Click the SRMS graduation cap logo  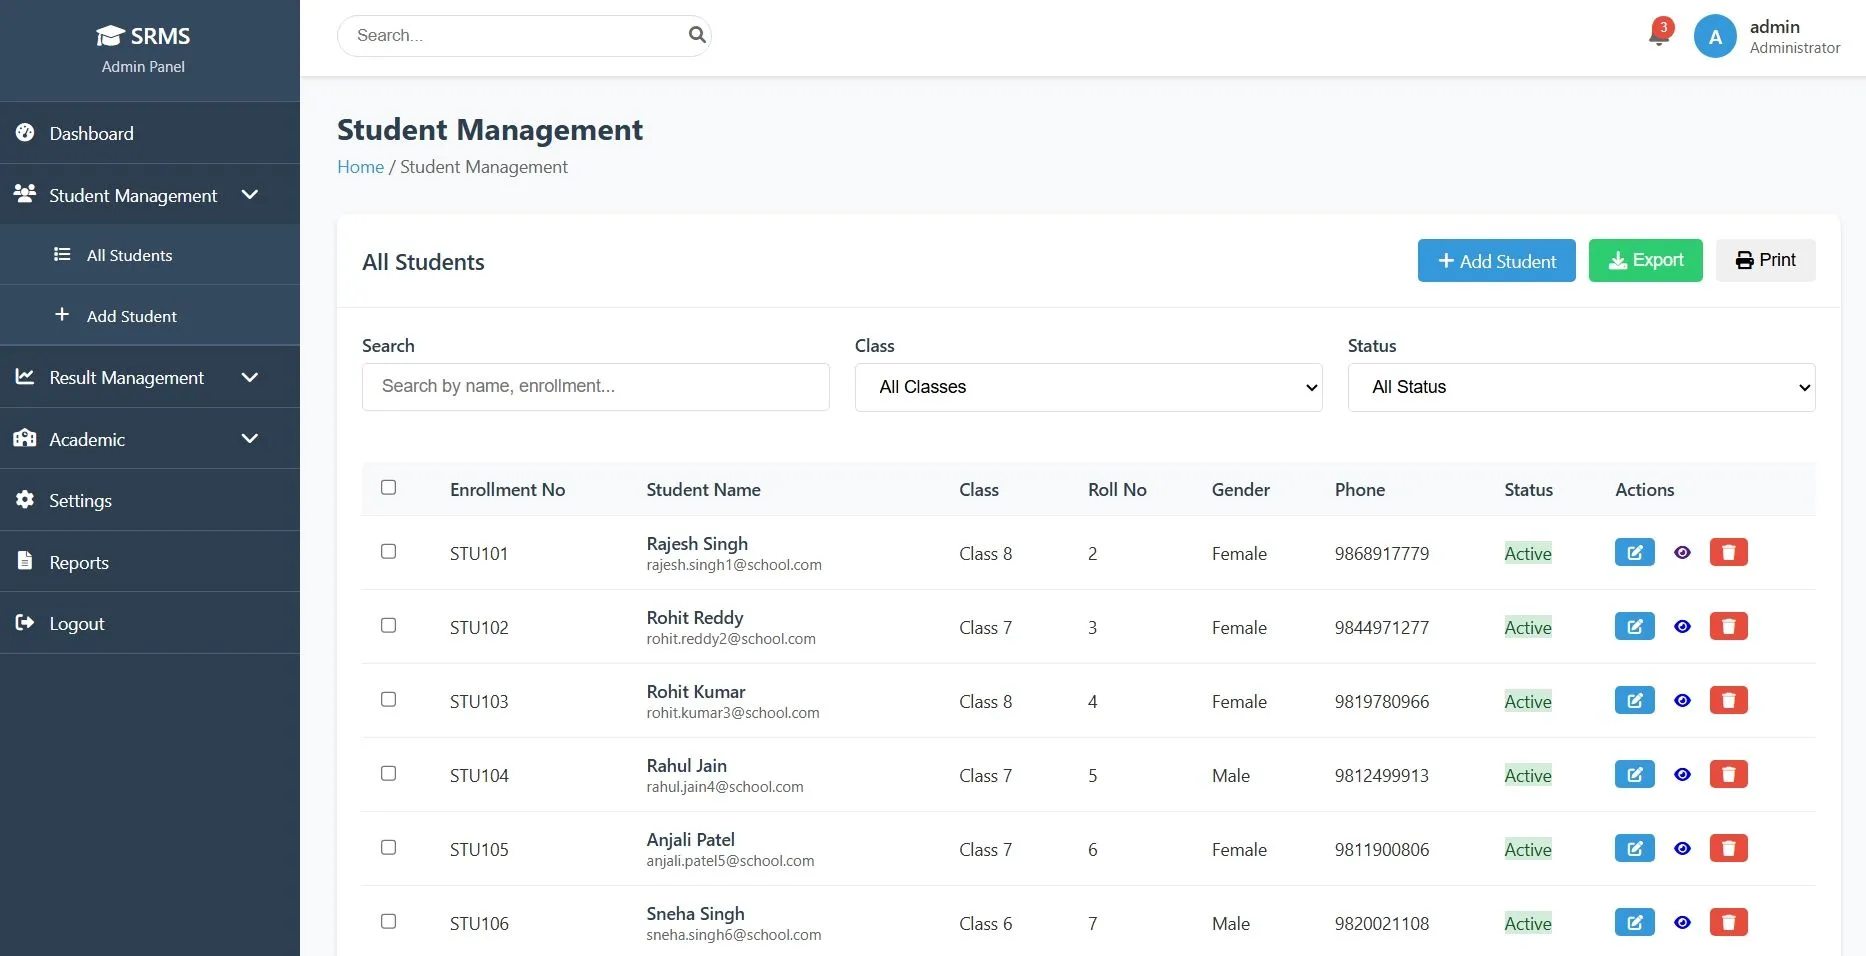point(110,35)
